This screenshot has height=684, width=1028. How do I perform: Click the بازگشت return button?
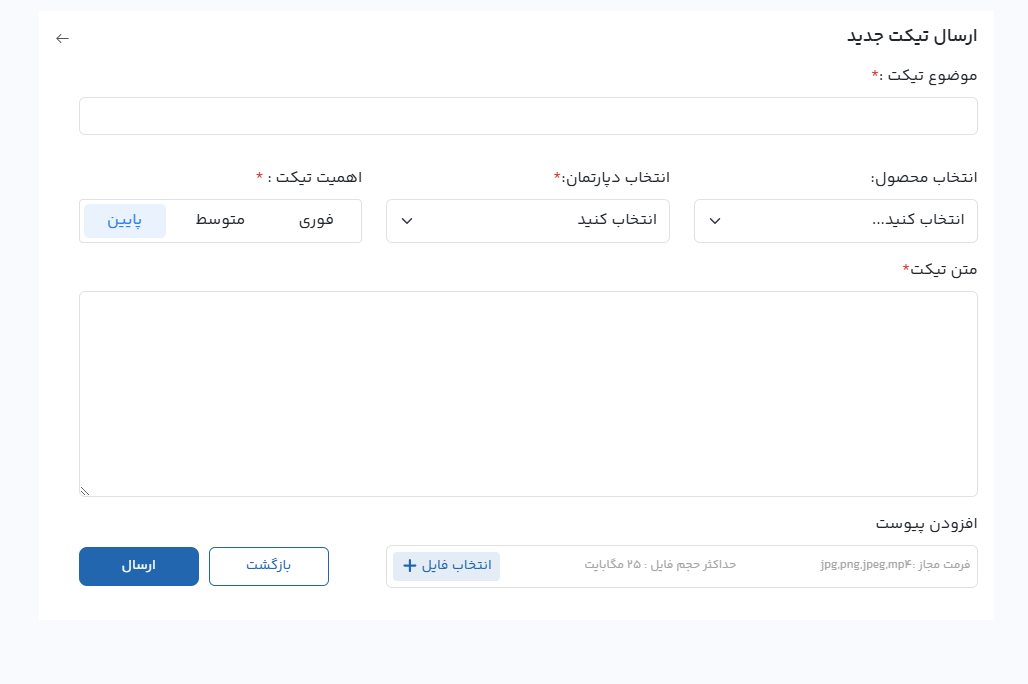tap(268, 566)
